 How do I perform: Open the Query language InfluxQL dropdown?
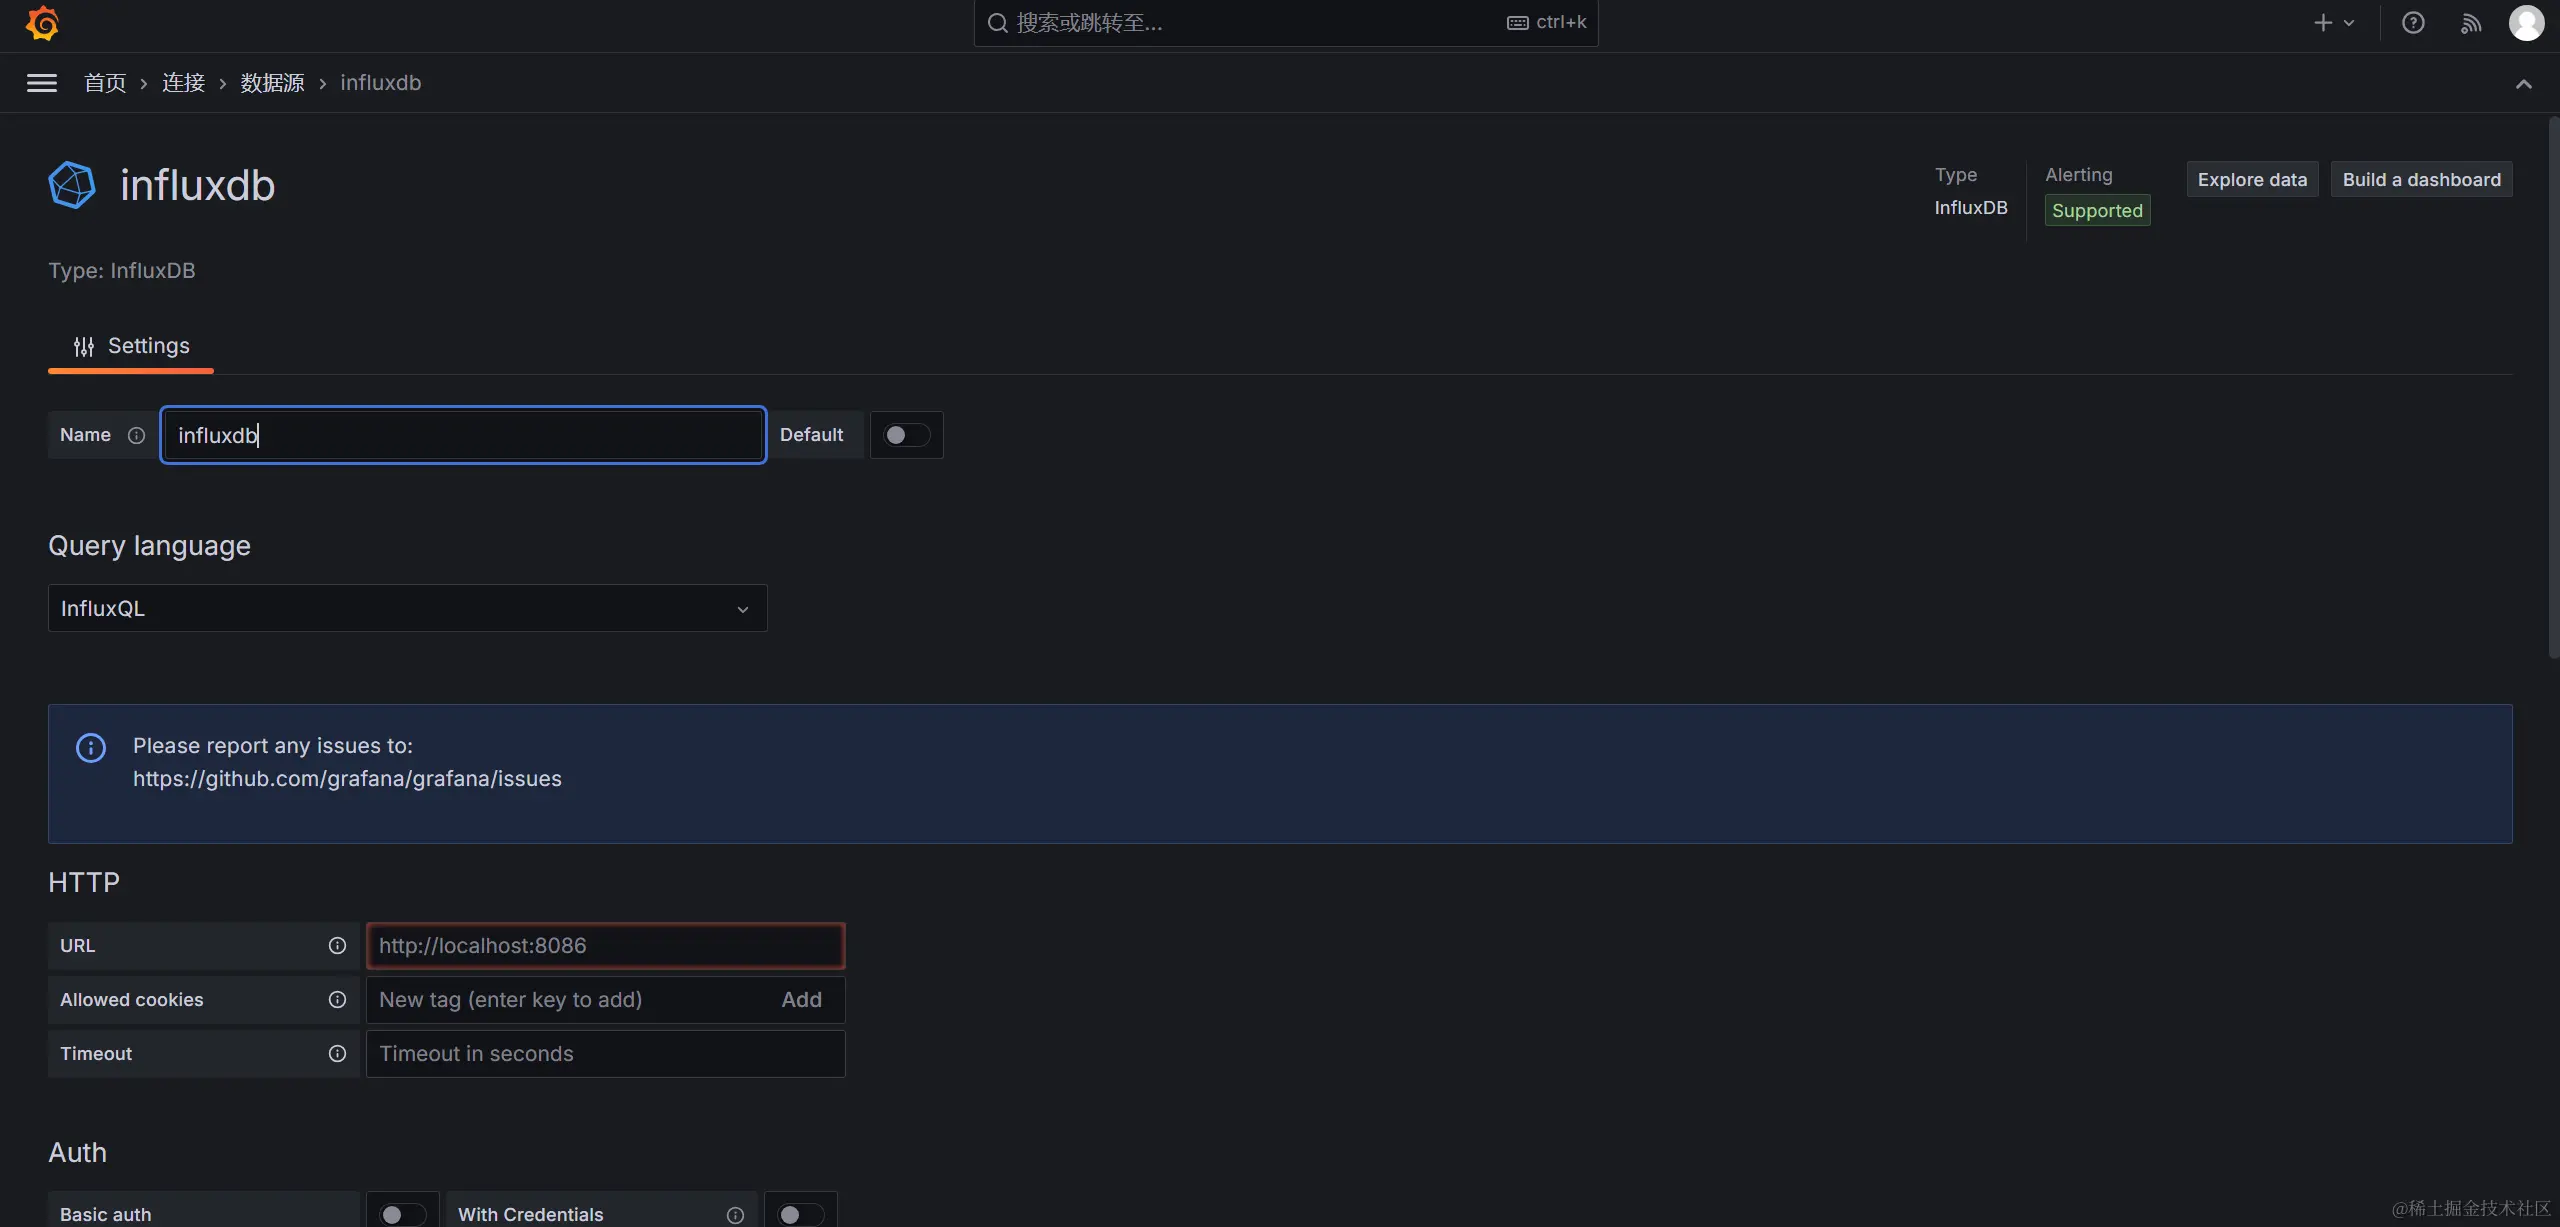coord(407,608)
